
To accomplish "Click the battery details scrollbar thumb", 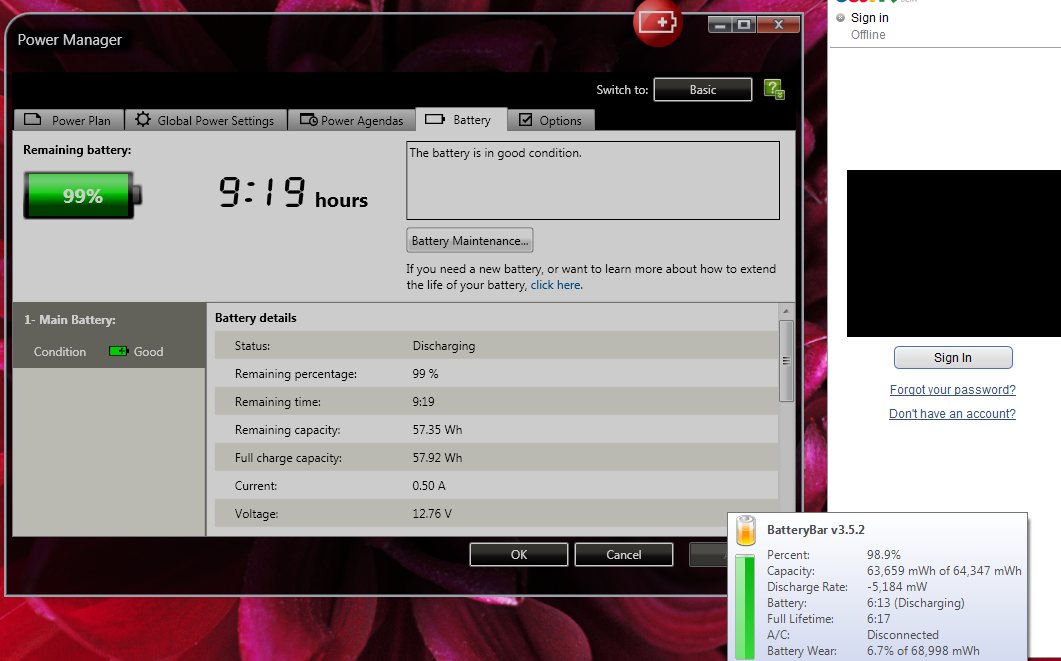I will point(786,361).
